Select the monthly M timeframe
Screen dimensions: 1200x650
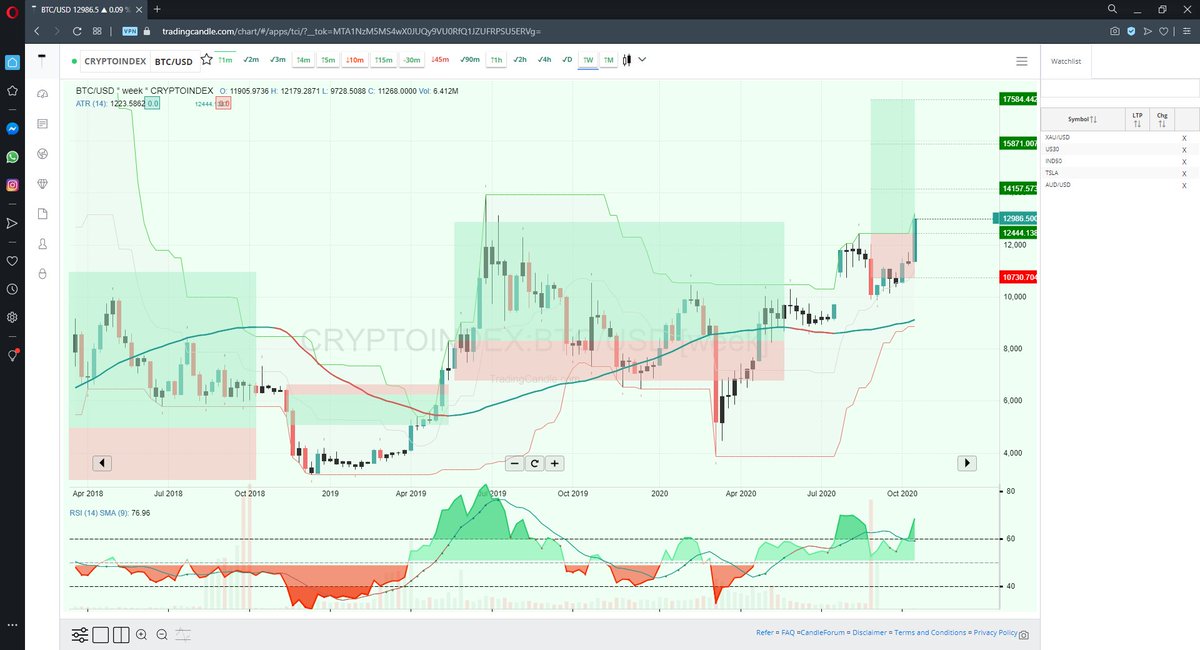tap(608, 60)
